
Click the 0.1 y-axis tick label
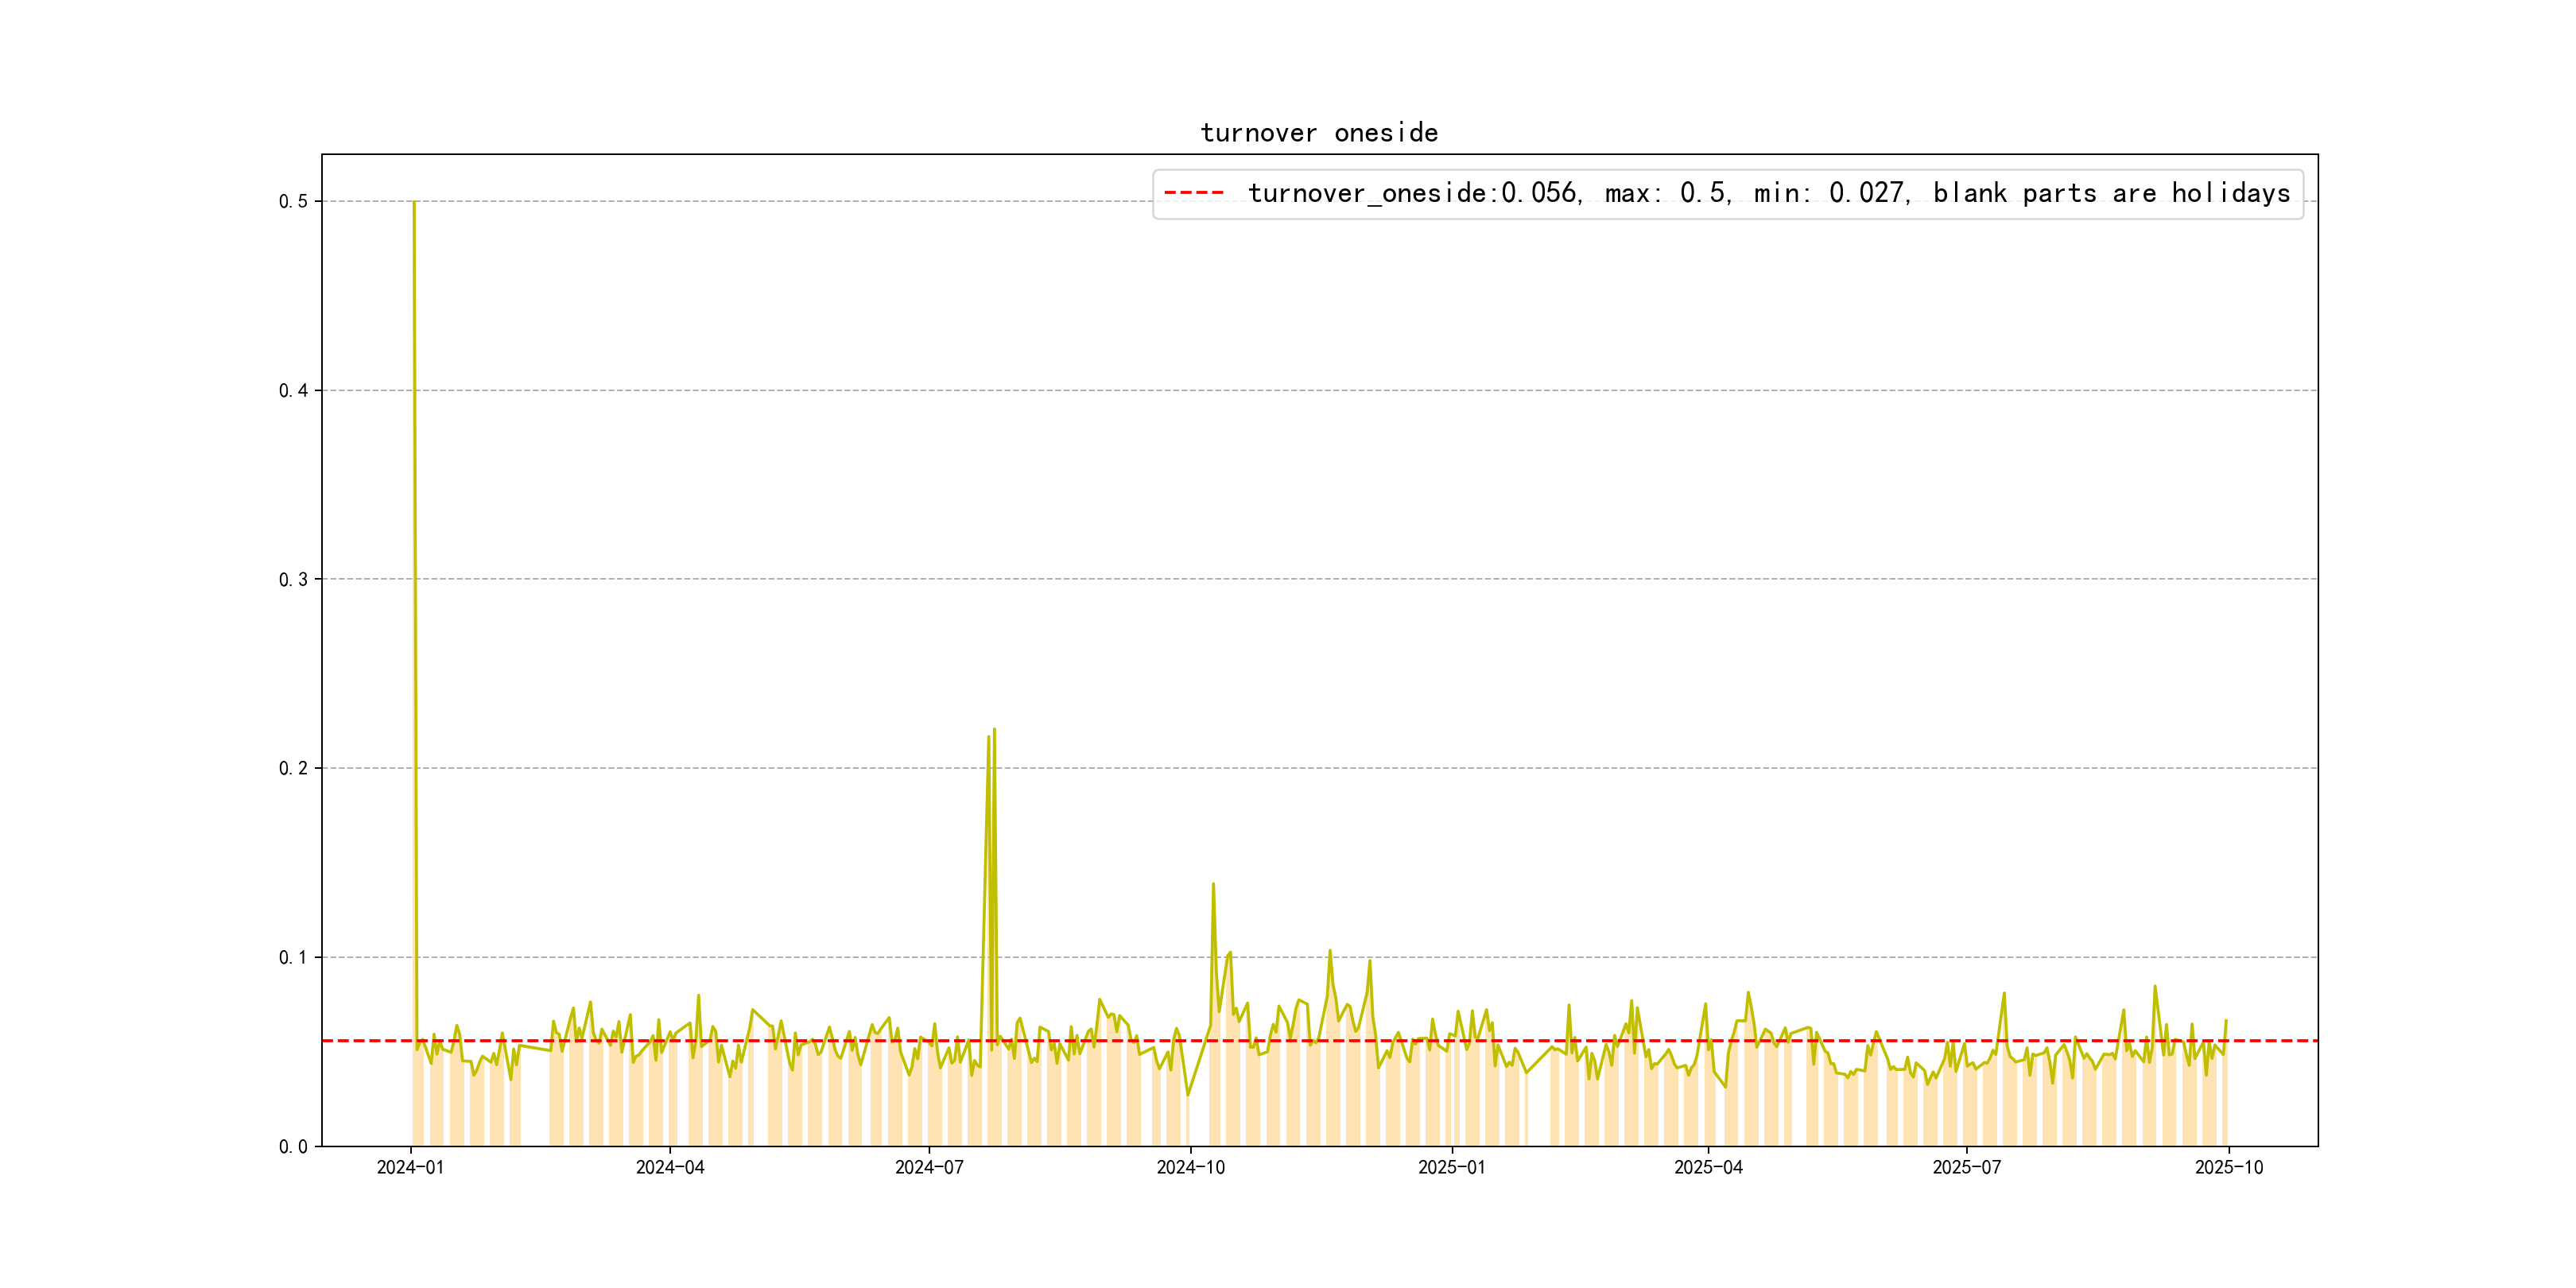click(293, 957)
